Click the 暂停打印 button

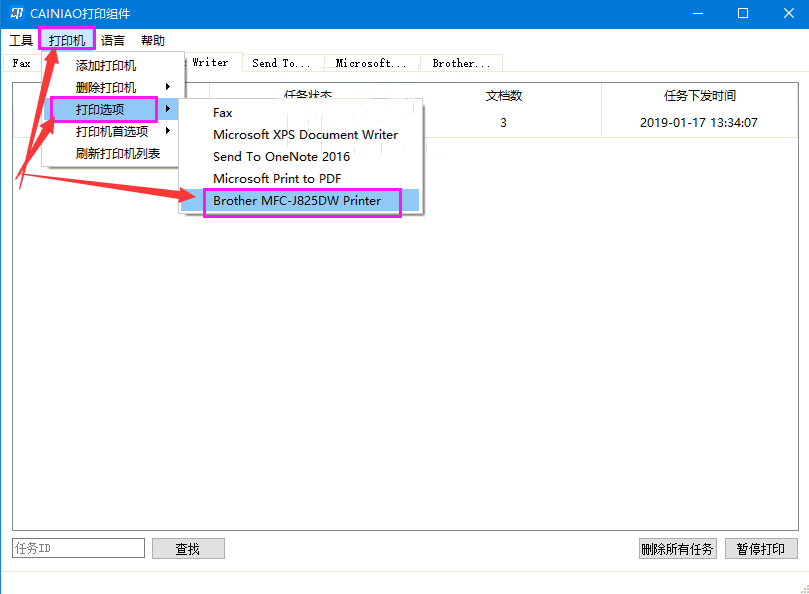point(761,549)
